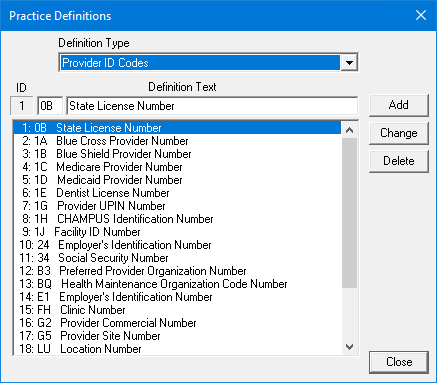Select 1E Dentist License Number row
Viewport: 437px width, 383px height.
pyautogui.click(x=177, y=193)
